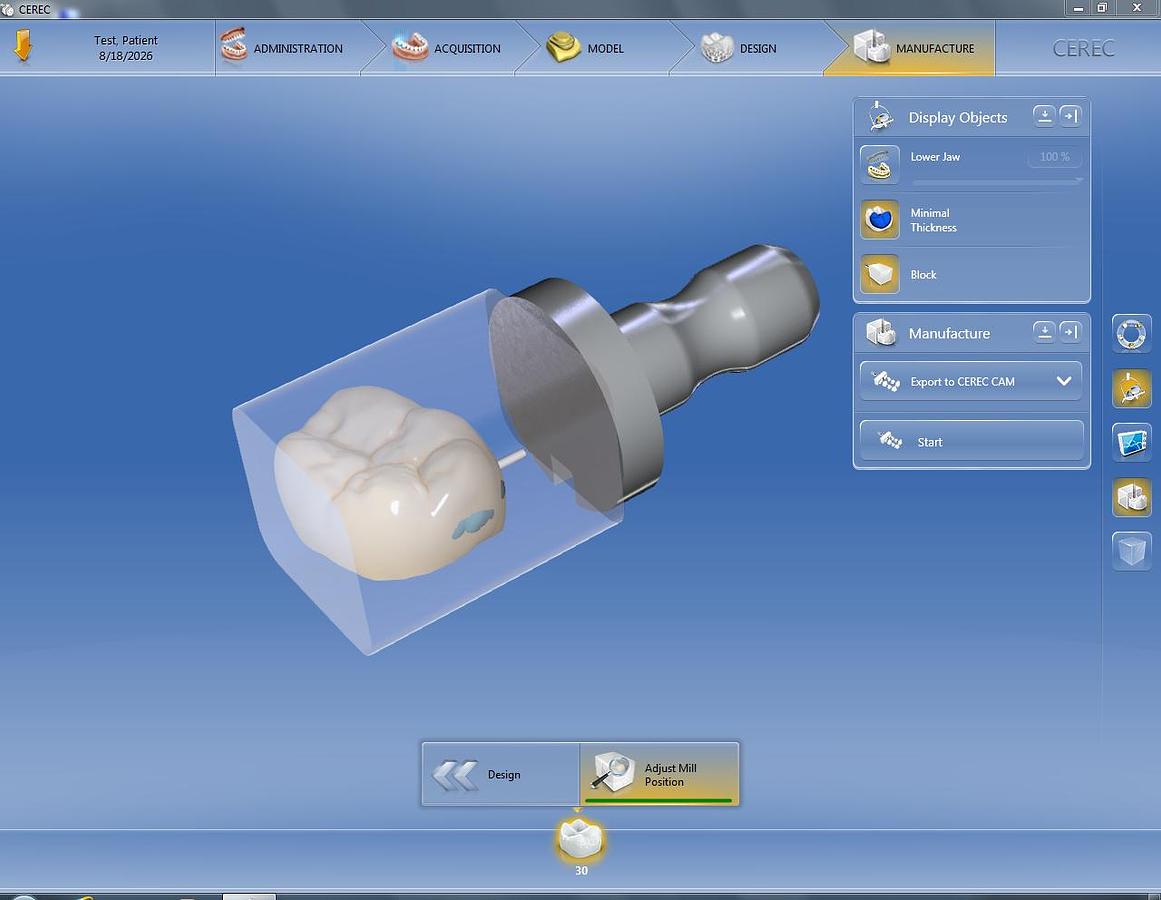Toggle Minimal Thickness display

[x=880, y=220]
